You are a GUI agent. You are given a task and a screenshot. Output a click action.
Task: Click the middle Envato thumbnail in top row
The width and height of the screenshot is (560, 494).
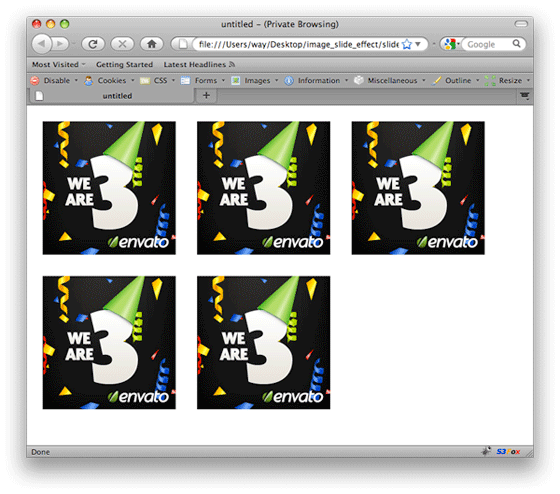coord(264,188)
